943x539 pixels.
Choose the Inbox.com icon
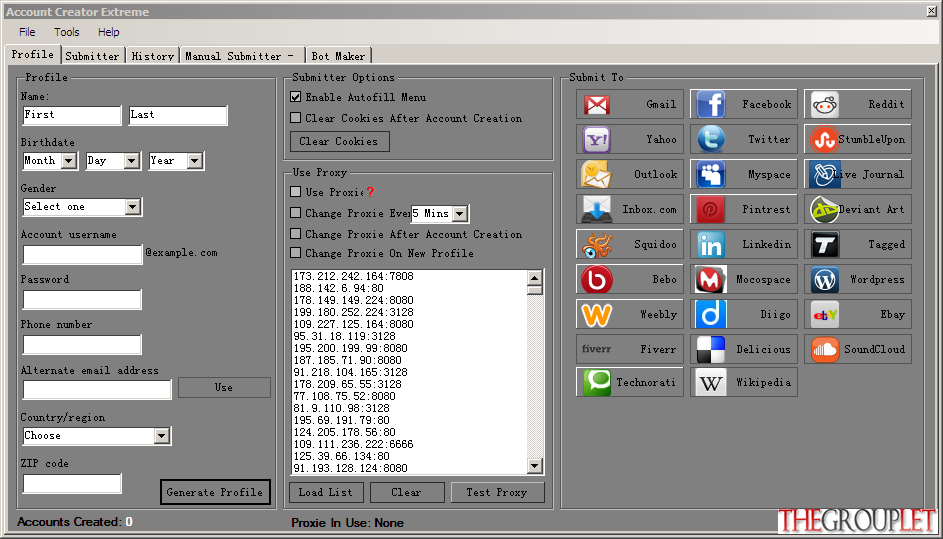(597, 209)
